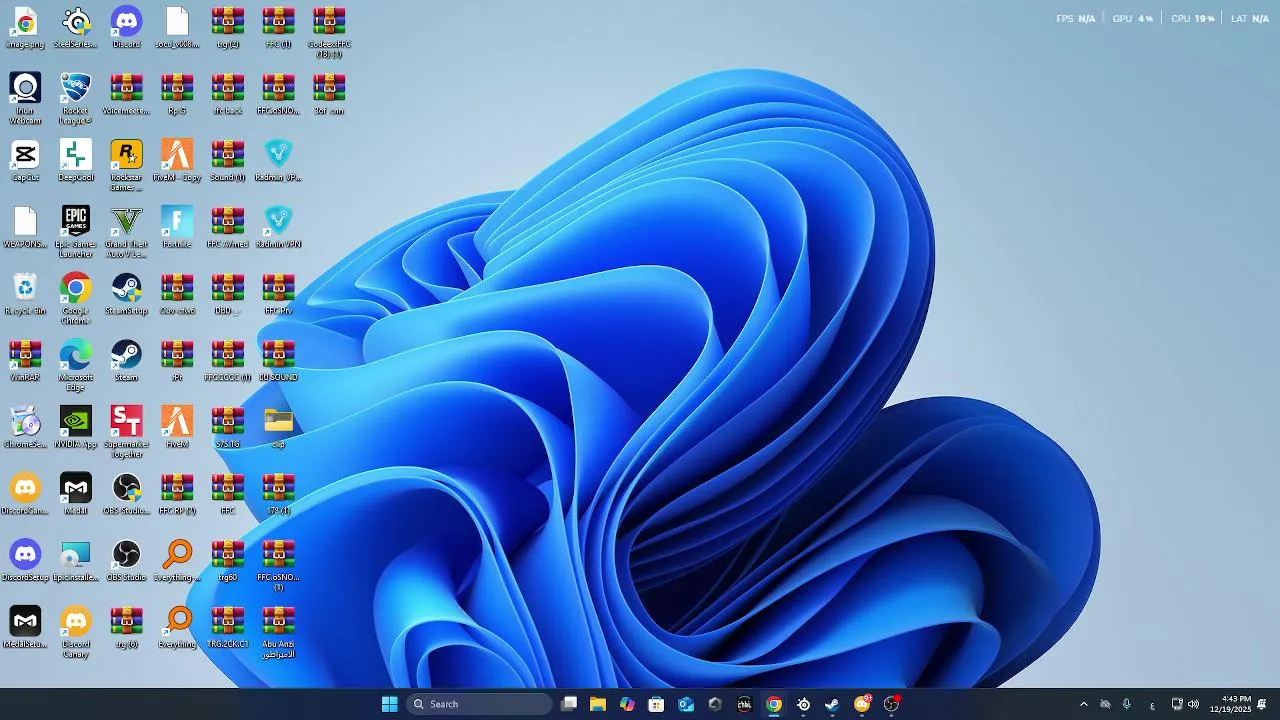Open Steam from the taskbar

pyautogui.click(x=832, y=704)
